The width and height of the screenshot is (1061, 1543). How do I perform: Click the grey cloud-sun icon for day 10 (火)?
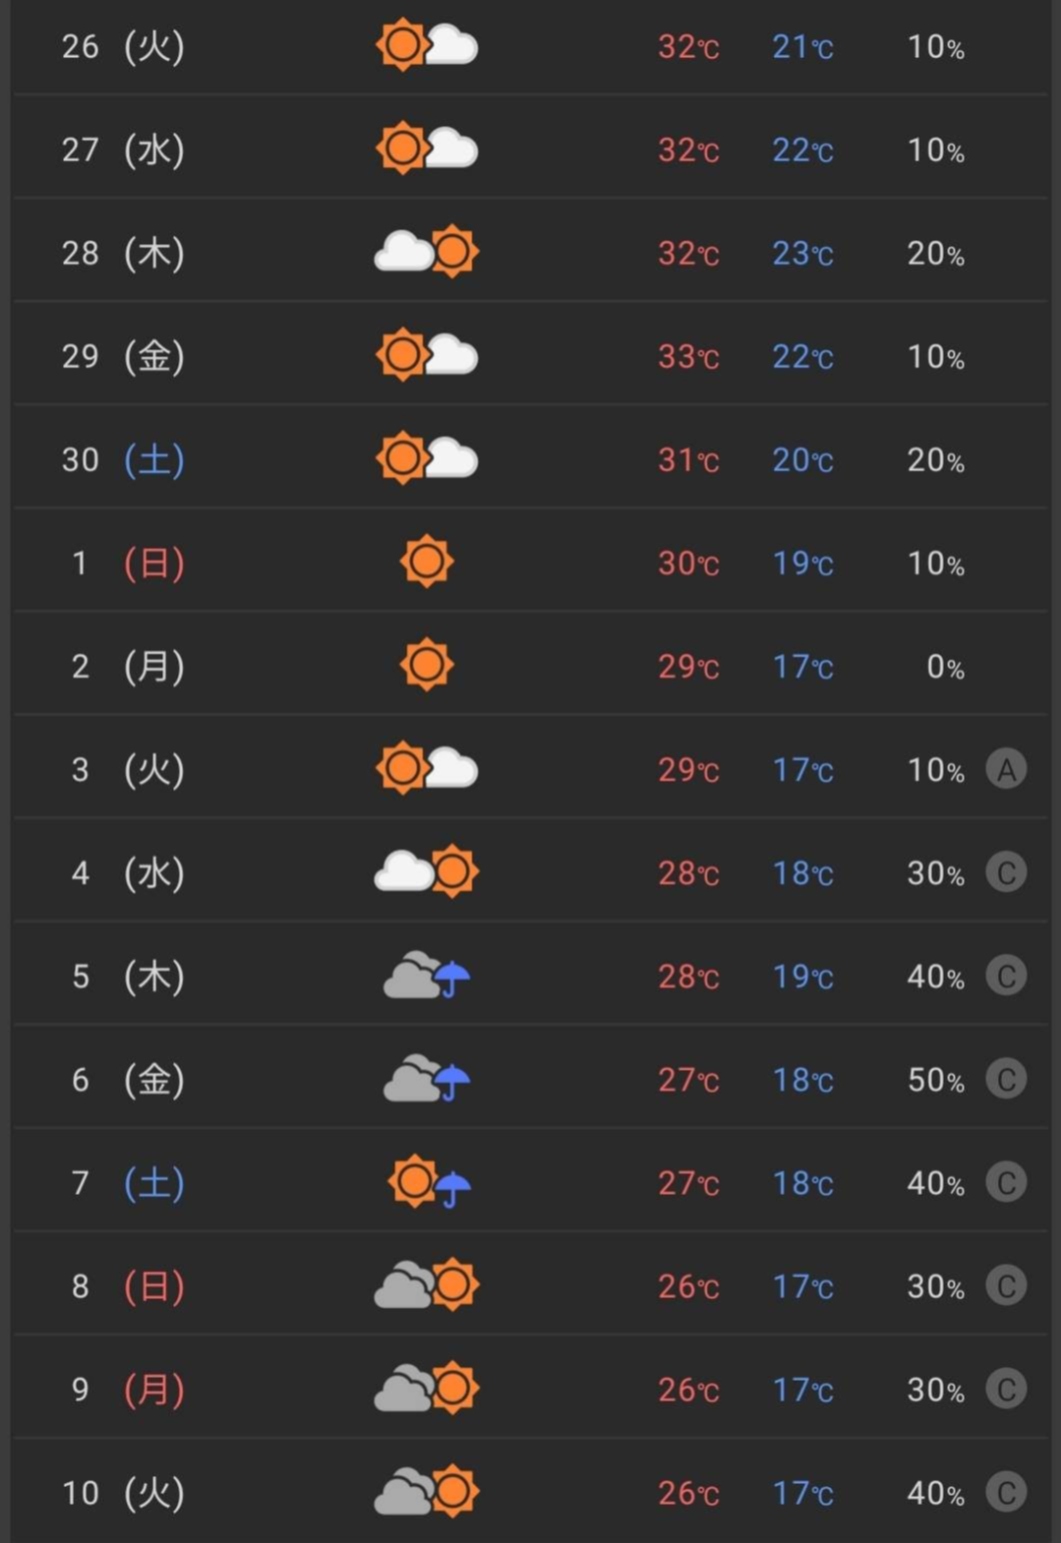[427, 1491]
